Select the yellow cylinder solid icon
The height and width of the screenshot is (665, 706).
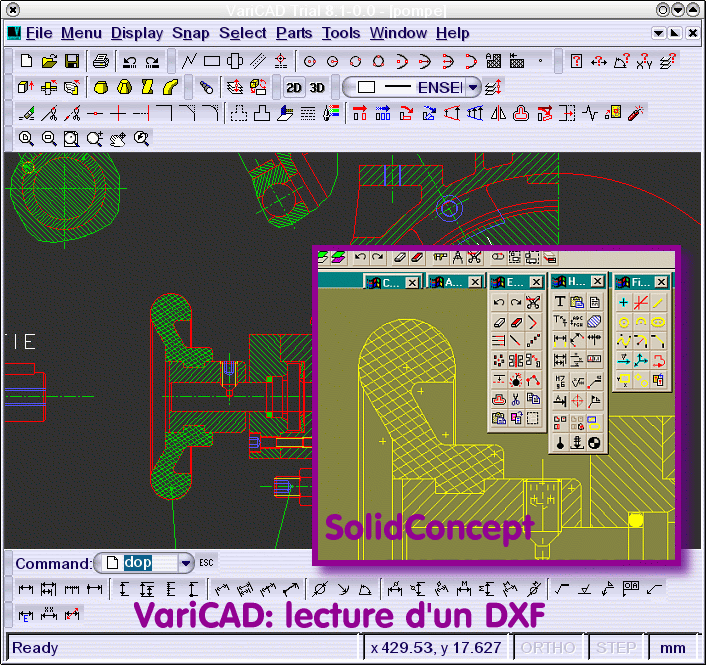[x=101, y=87]
